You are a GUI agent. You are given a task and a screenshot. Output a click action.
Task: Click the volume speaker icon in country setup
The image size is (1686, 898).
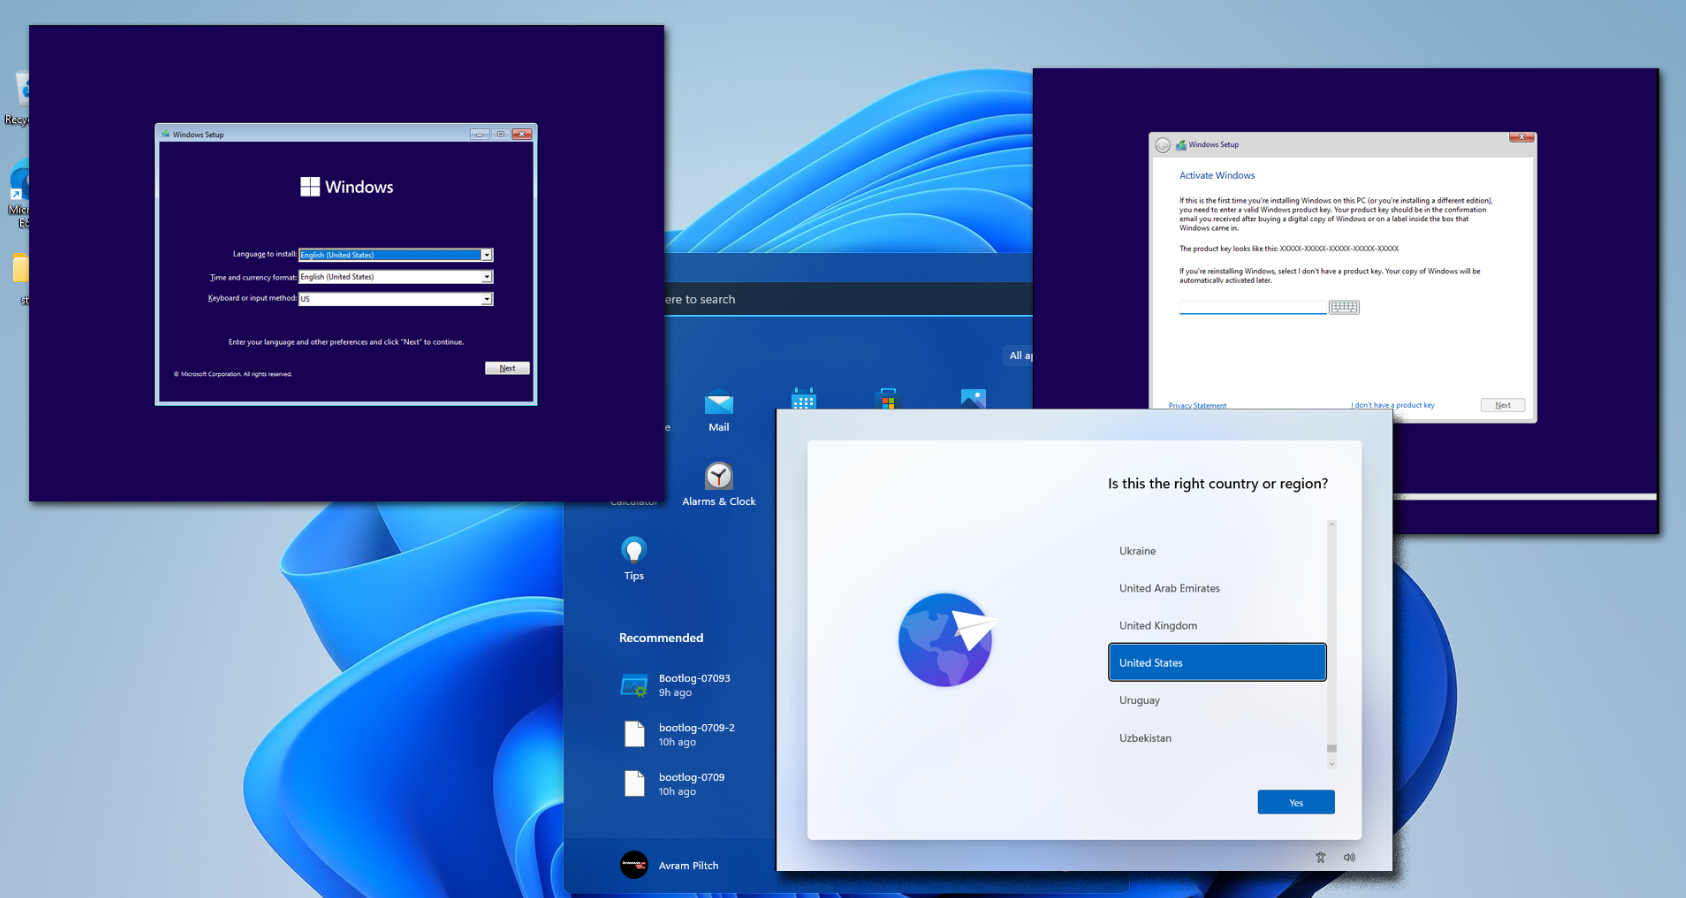coord(1349,857)
